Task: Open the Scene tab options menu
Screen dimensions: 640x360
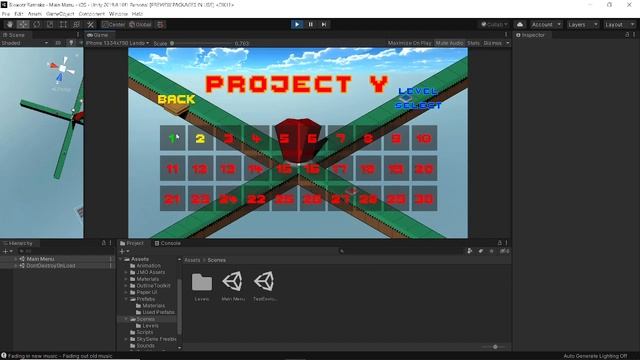Action: point(78,35)
